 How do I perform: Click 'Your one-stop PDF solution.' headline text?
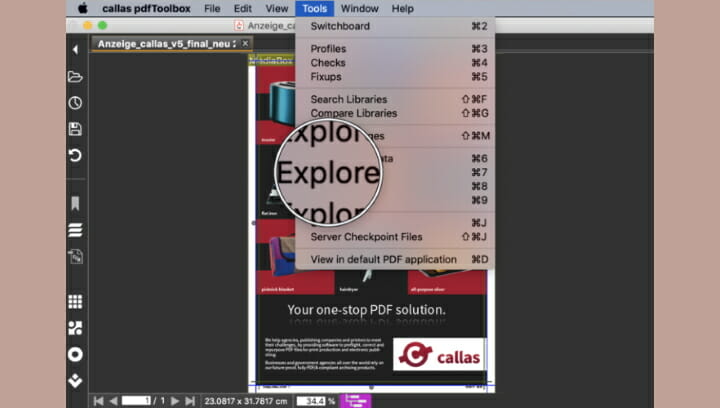(366, 310)
